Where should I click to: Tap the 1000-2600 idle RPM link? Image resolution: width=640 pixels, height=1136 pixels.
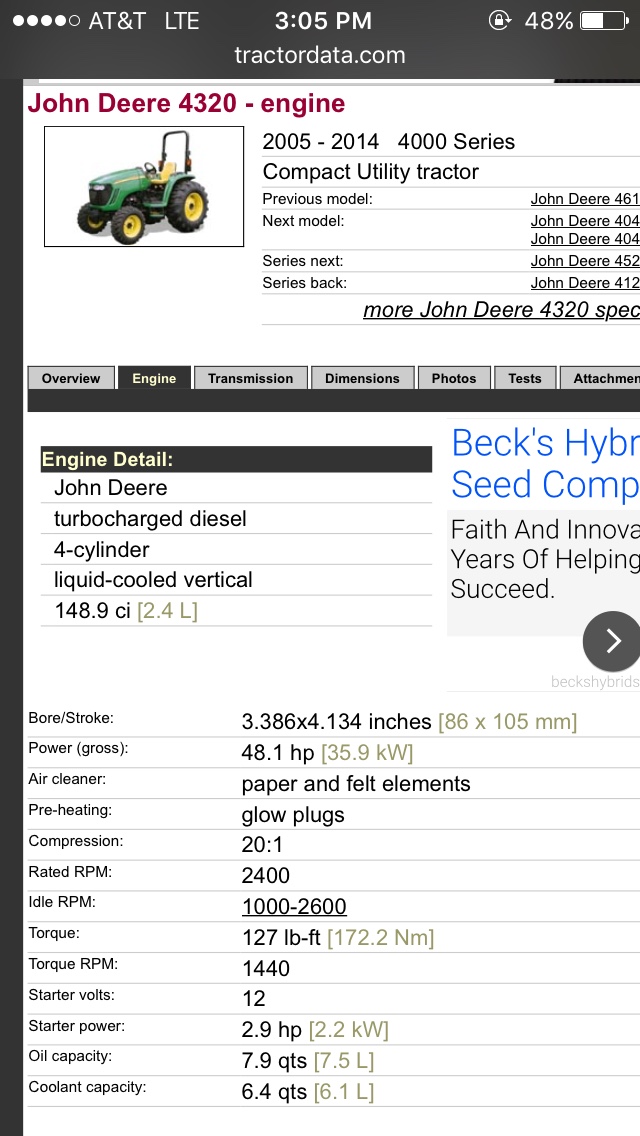click(294, 906)
